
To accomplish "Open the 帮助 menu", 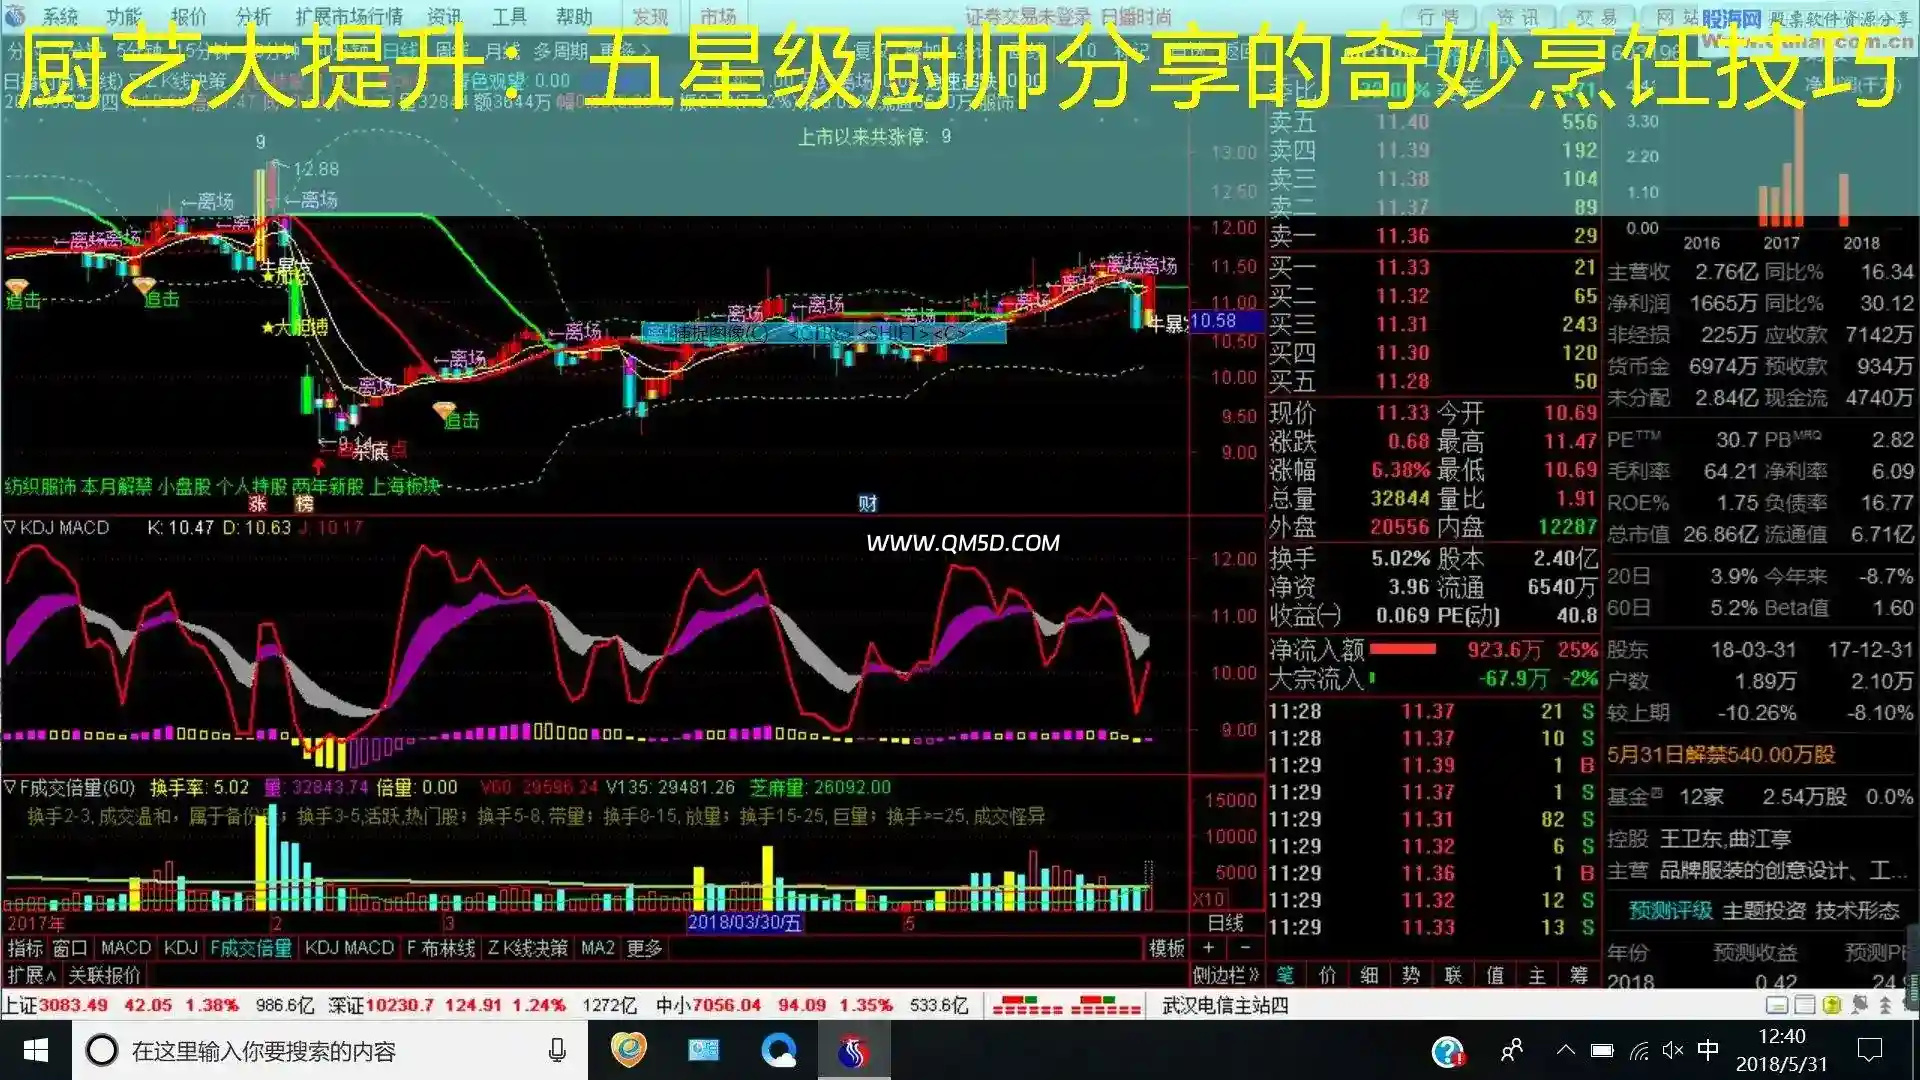I will (574, 16).
